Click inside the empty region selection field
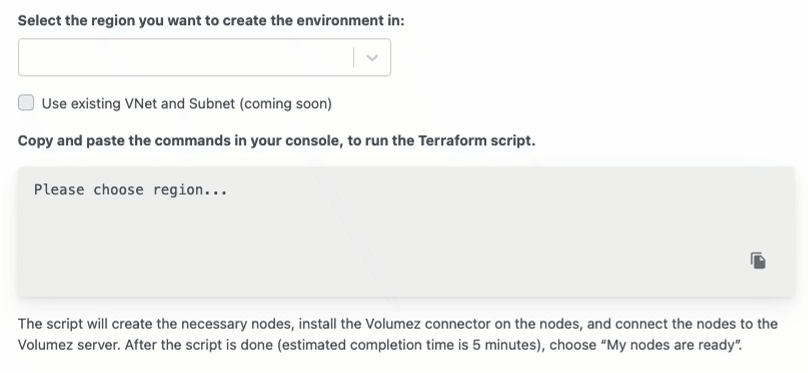 (186, 57)
